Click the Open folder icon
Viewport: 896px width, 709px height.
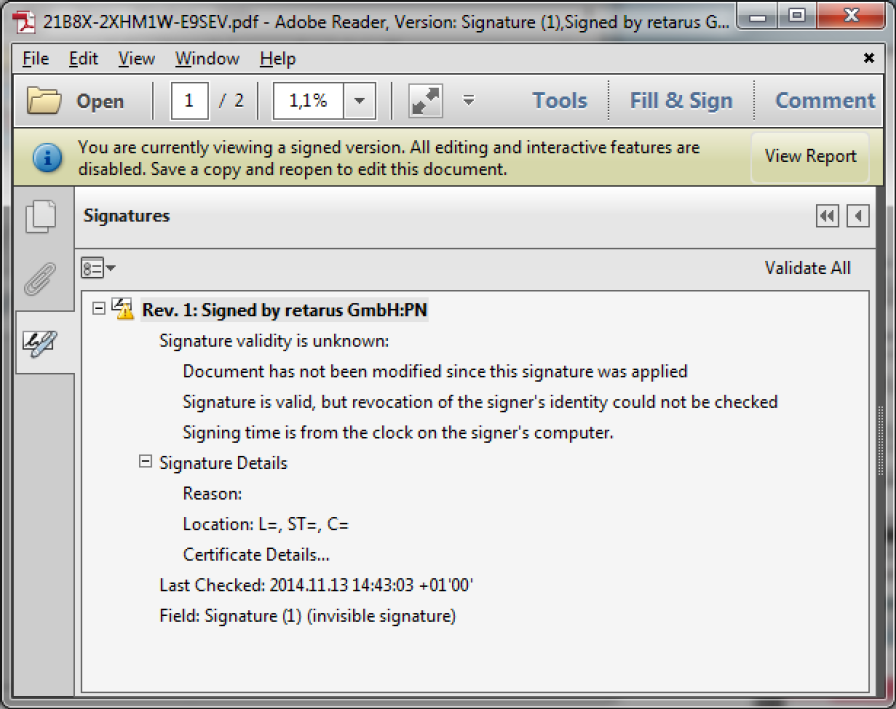point(44,101)
